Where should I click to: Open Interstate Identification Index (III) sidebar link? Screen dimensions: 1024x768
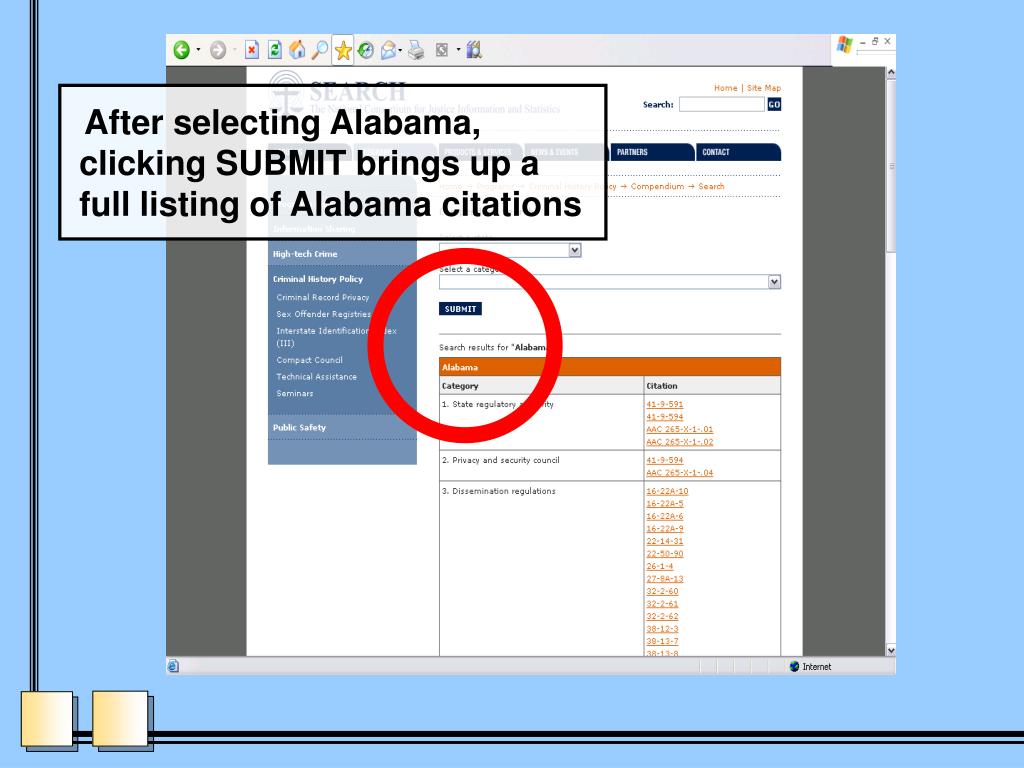(336, 337)
